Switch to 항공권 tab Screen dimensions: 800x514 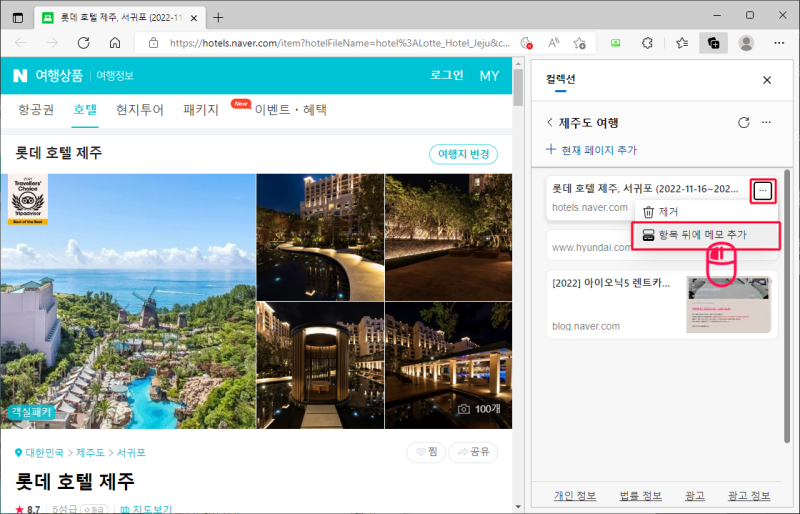36,110
